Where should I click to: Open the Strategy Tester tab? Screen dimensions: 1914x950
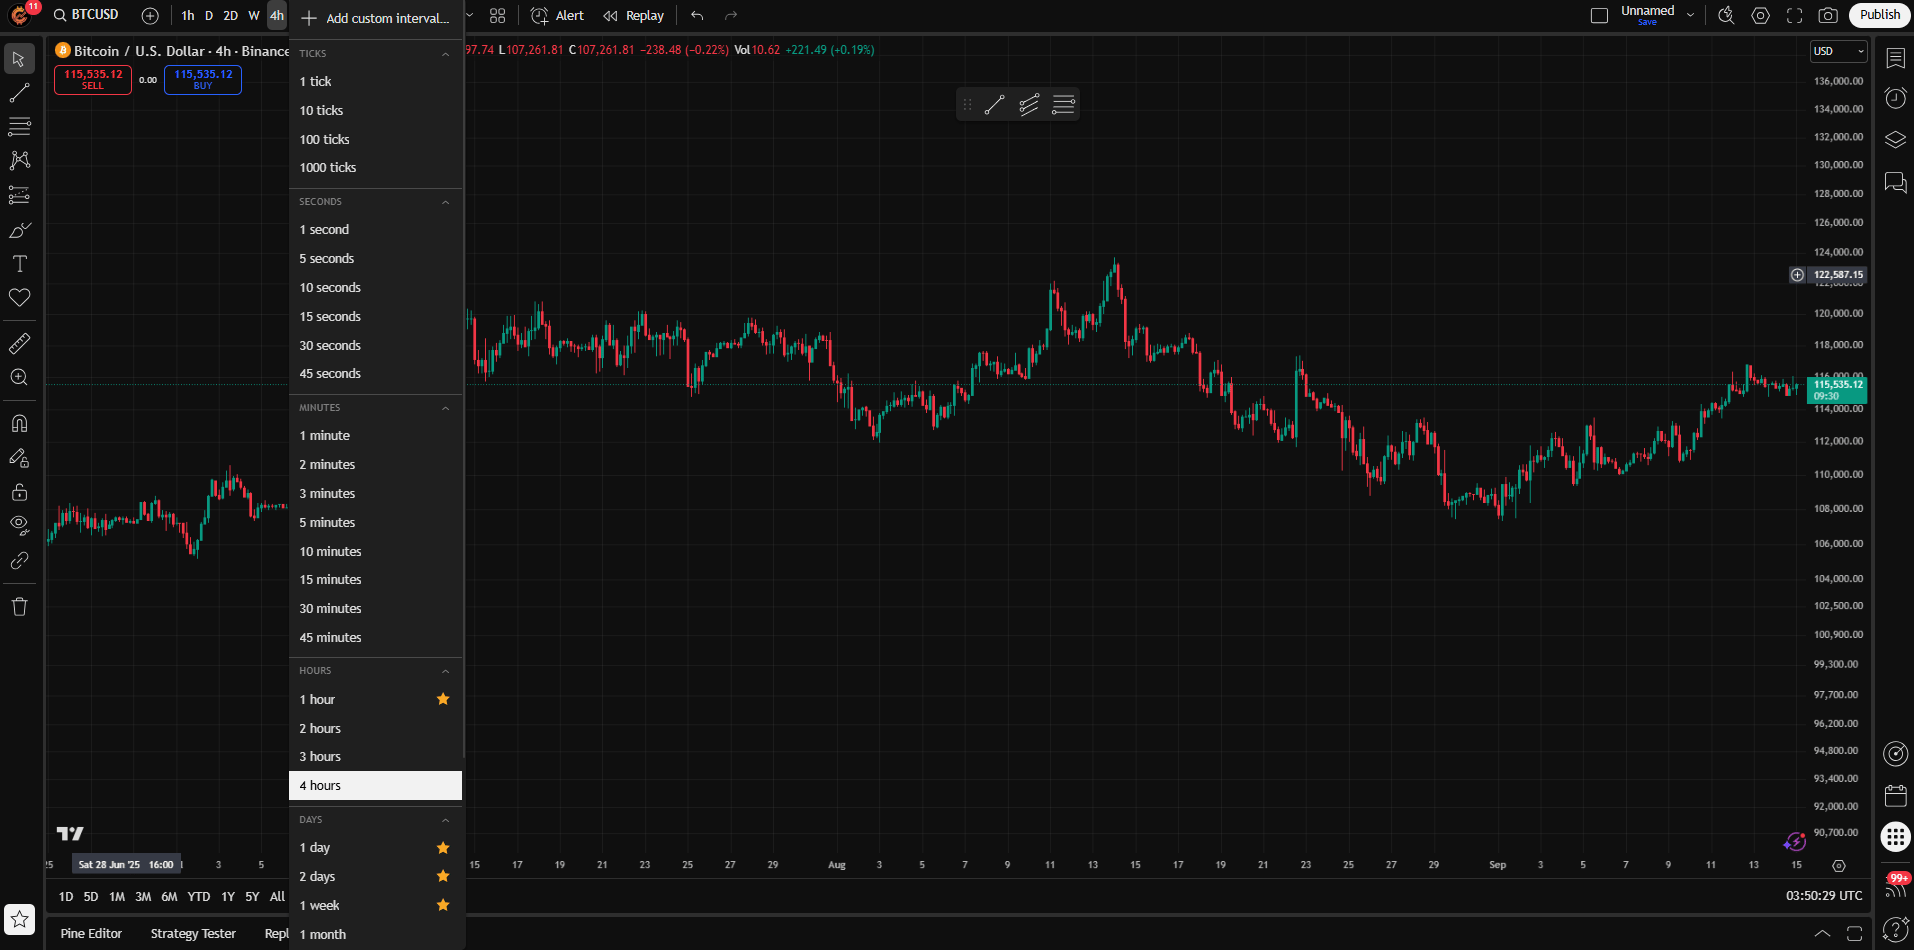point(193,934)
